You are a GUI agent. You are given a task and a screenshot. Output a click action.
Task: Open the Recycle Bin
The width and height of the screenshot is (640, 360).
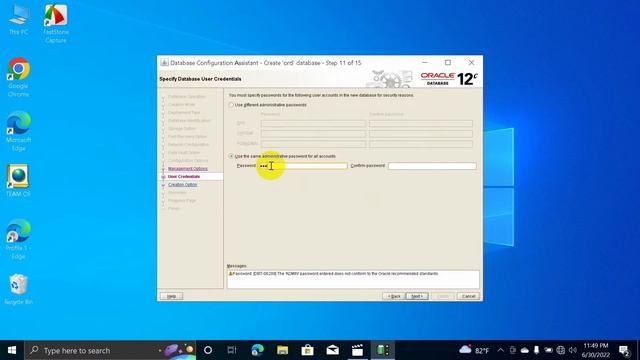click(18, 289)
